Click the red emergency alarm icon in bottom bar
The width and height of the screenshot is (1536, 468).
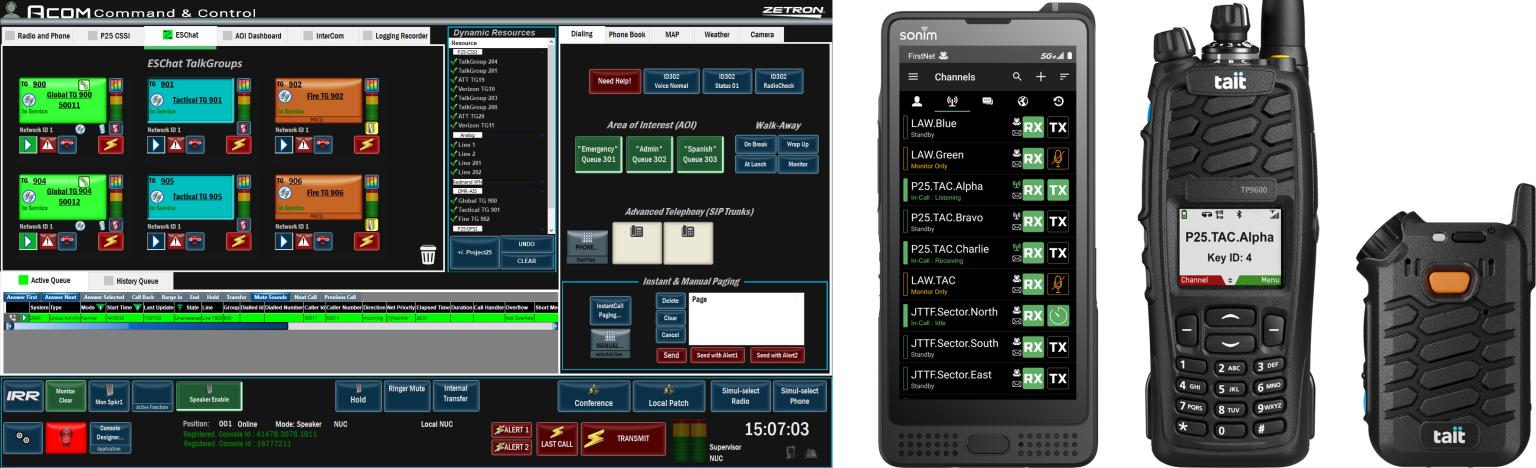pos(67,438)
